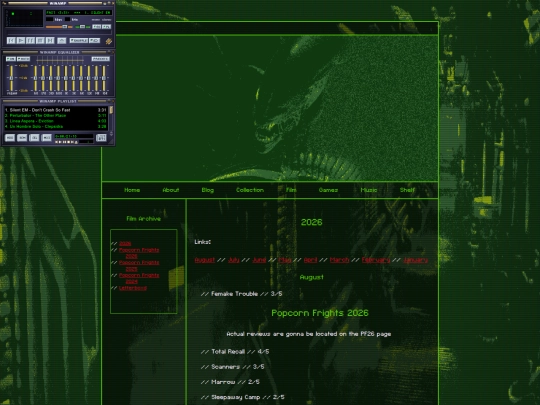540x405 pixels.
Task: Click the Total Recall 4/5 entry
Action: 235,352
